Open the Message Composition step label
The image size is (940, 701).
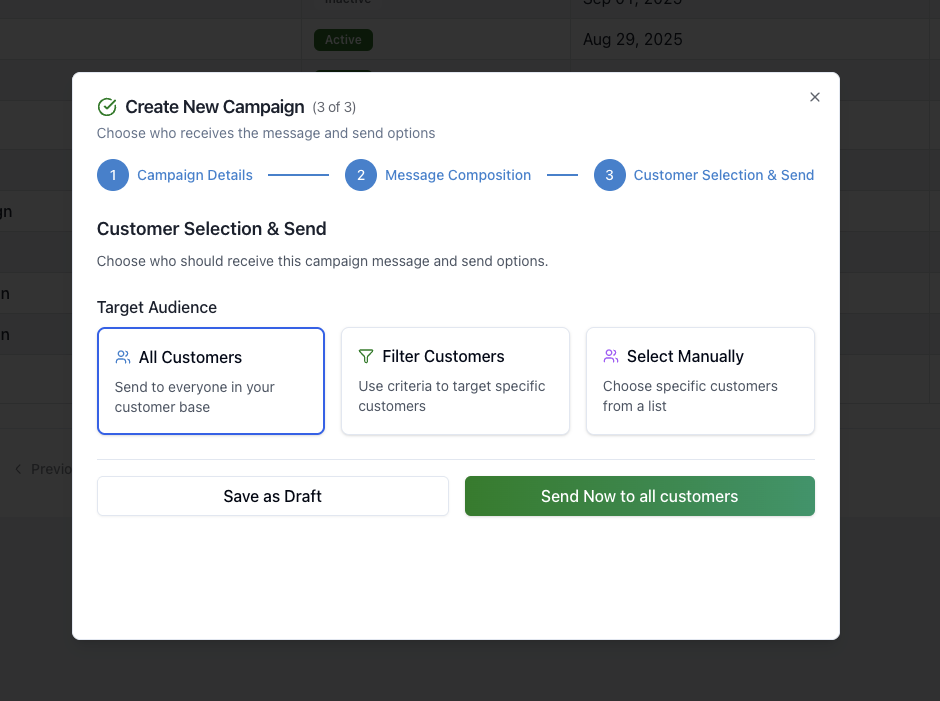(458, 175)
